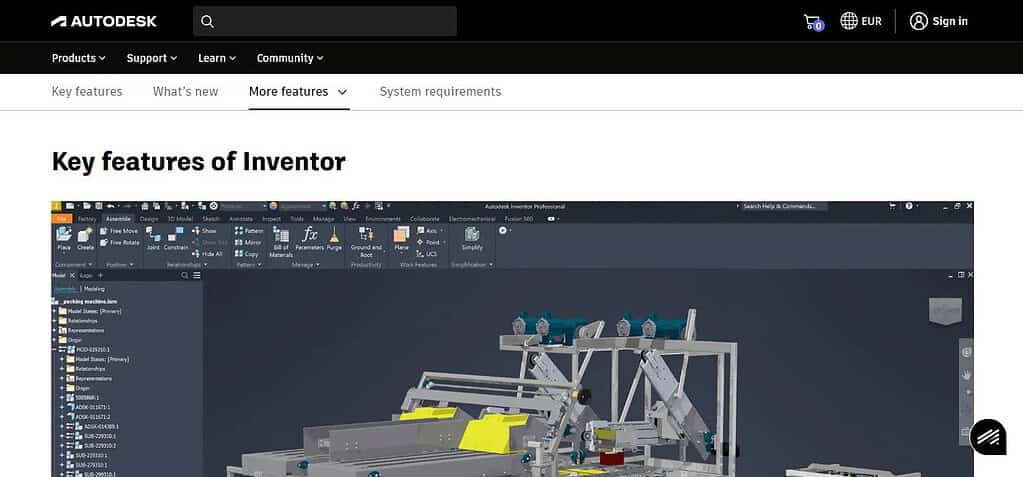Expand the Learn menu
The width and height of the screenshot is (1023, 477).
[x=217, y=58]
